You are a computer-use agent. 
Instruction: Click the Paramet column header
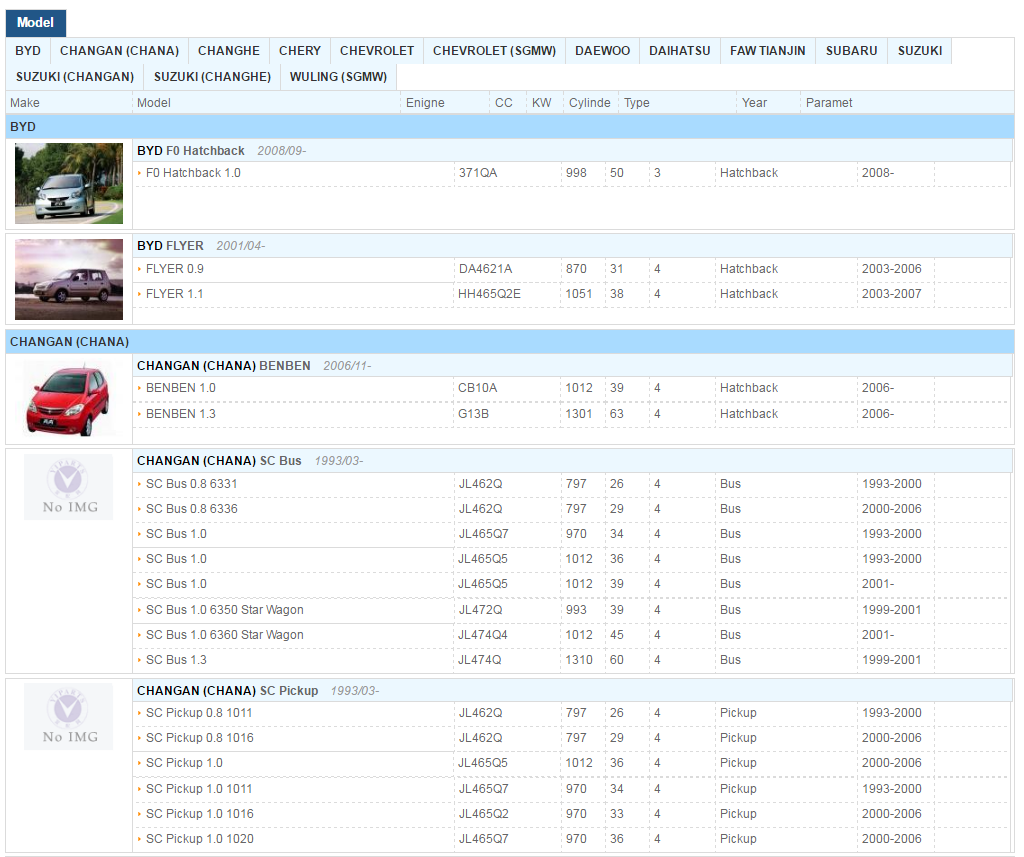pyautogui.click(x=829, y=103)
